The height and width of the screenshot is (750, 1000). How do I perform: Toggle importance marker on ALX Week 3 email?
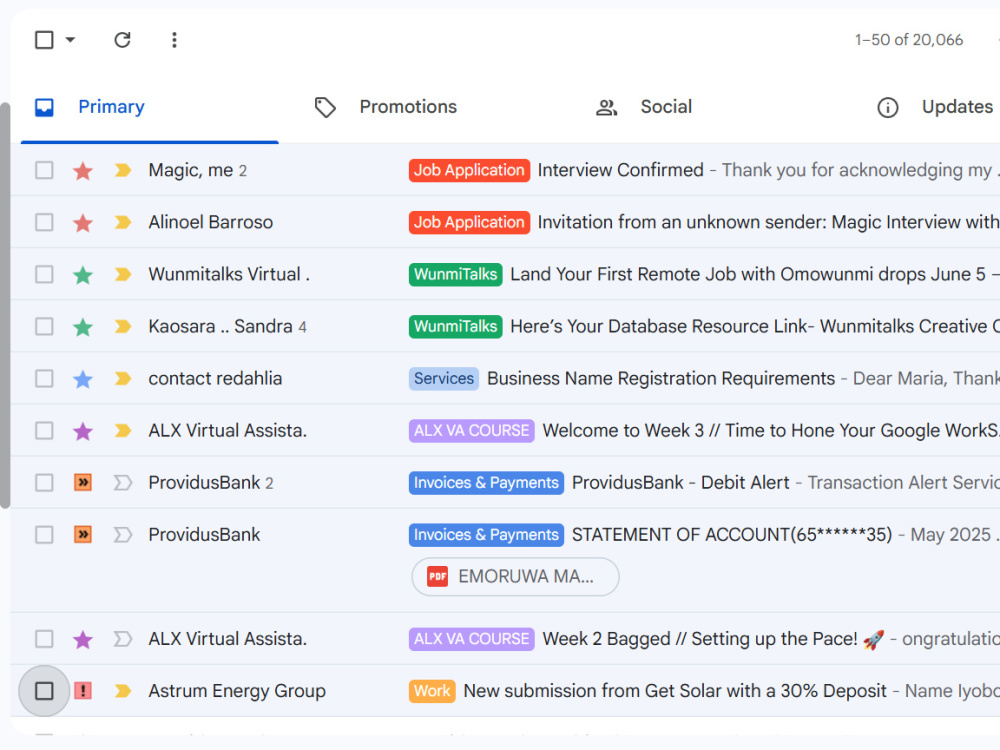(x=122, y=431)
